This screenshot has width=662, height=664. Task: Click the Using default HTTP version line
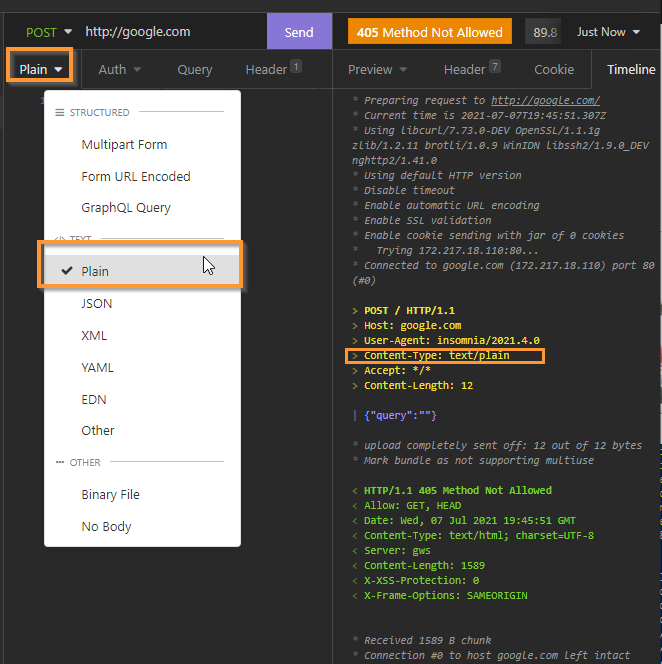(443, 175)
